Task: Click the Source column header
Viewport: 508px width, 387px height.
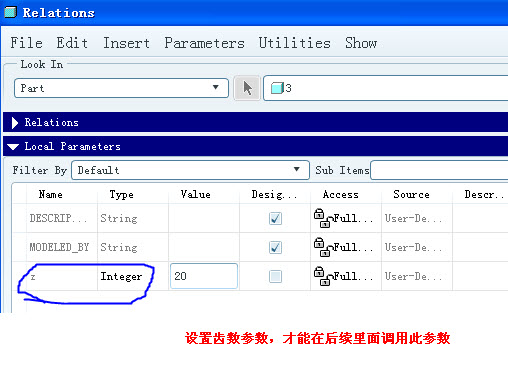Action: click(411, 194)
